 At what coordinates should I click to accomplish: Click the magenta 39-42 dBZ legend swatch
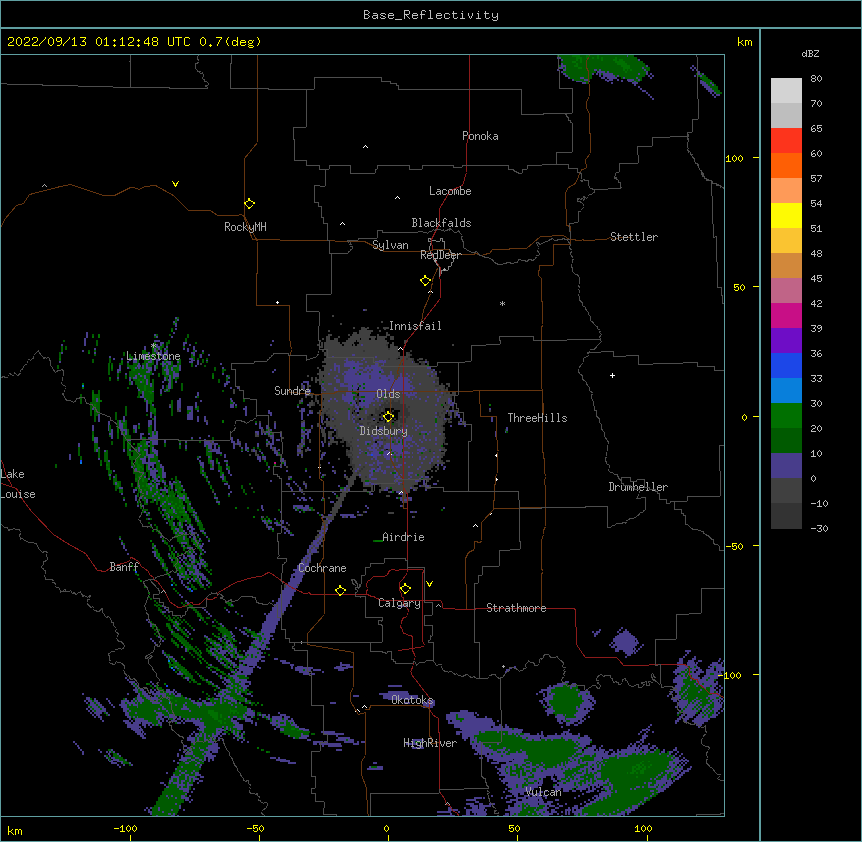pos(786,315)
